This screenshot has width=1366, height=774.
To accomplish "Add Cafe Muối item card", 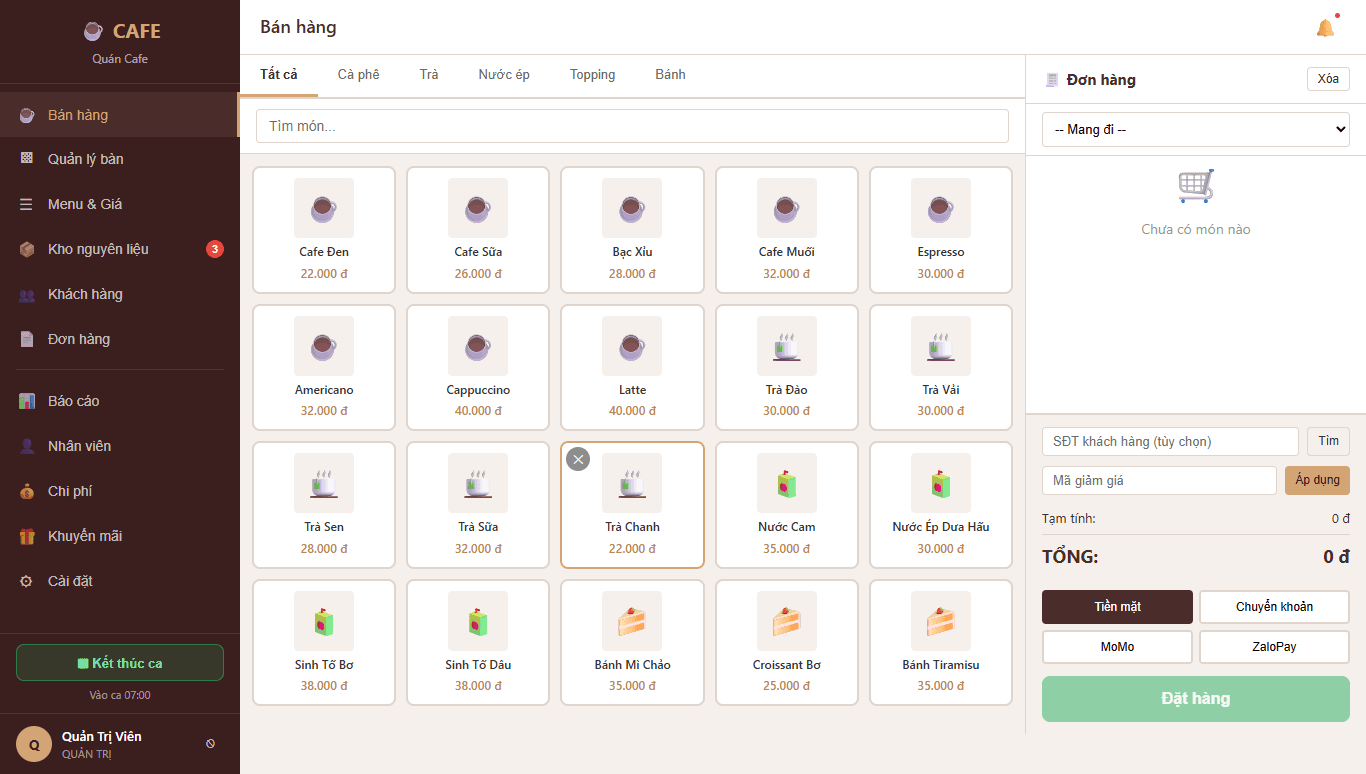I will (x=787, y=230).
